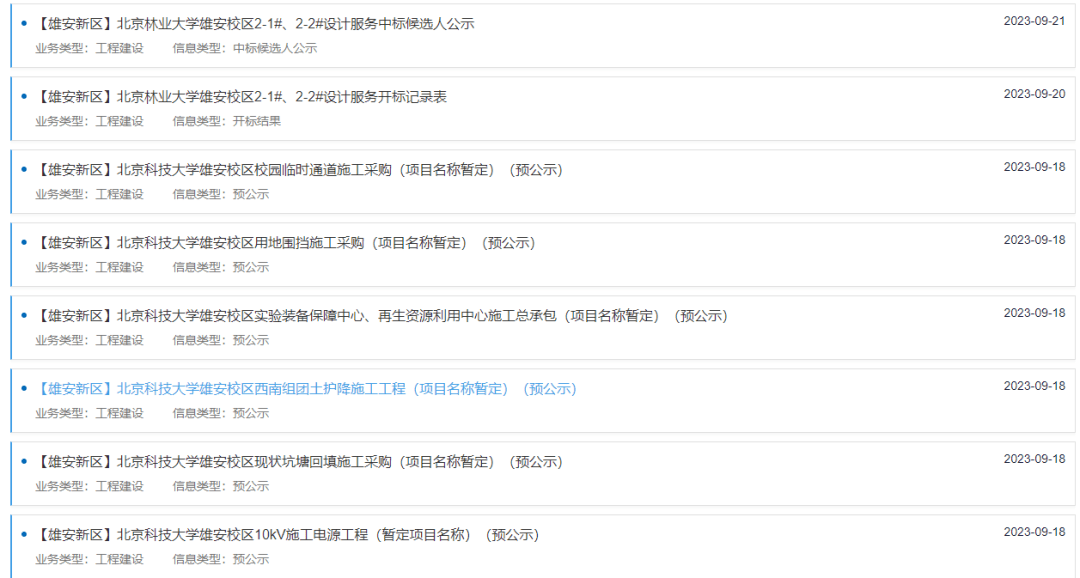
Task: Open 实验装备保障中心、再生资源利用中心施工总承包 pre-notice
Action: click(x=382, y=316)
